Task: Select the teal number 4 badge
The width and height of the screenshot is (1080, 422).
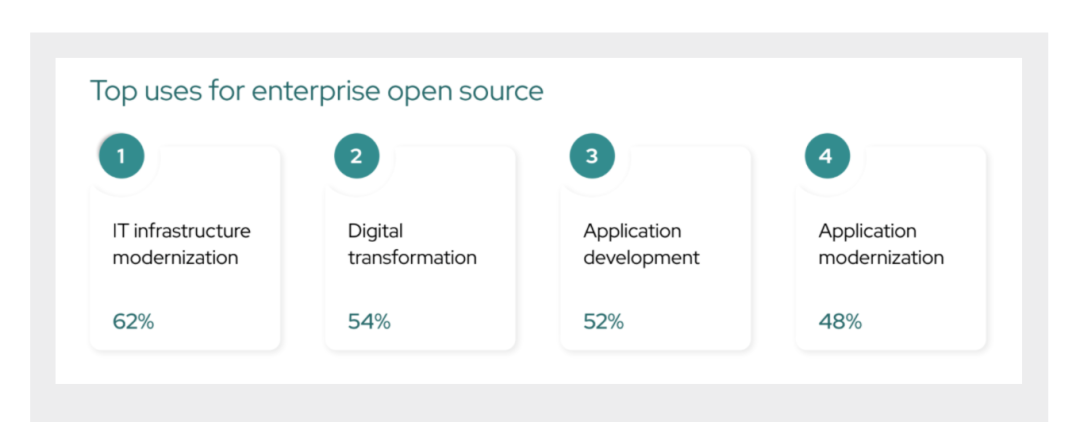Action: pos(826,156)
